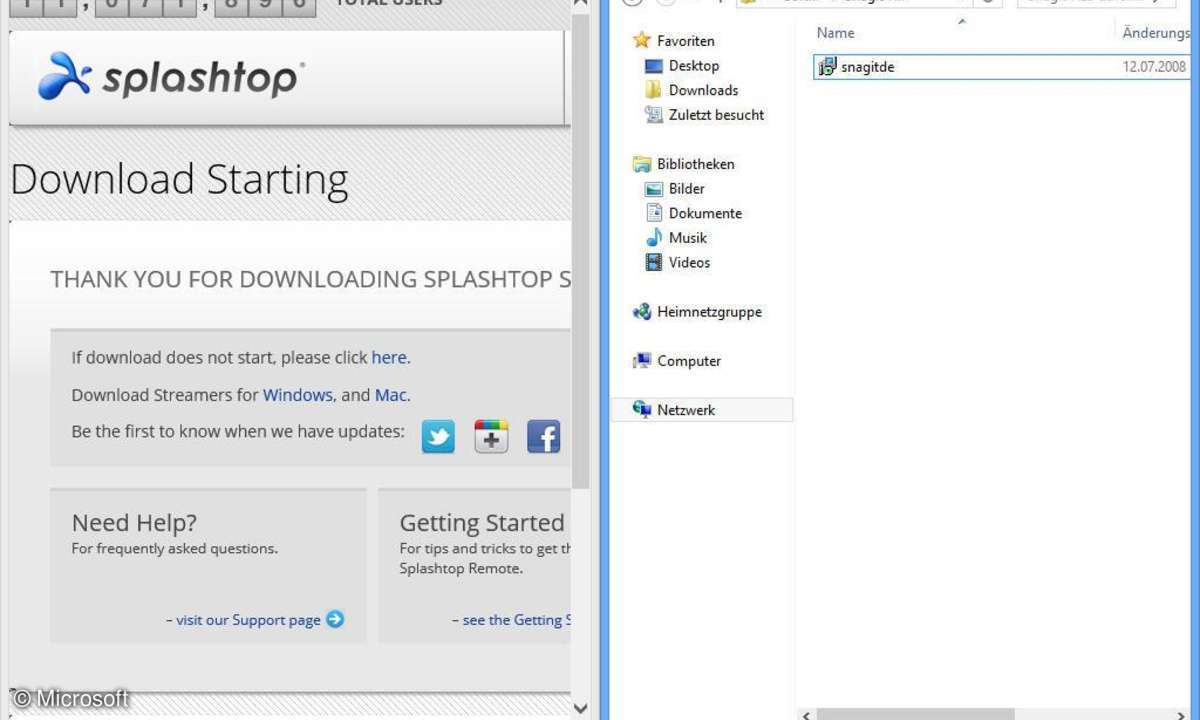Click the 'Download Starting' heading
This screenshot has height=720, width=1200.
point(179,180)
